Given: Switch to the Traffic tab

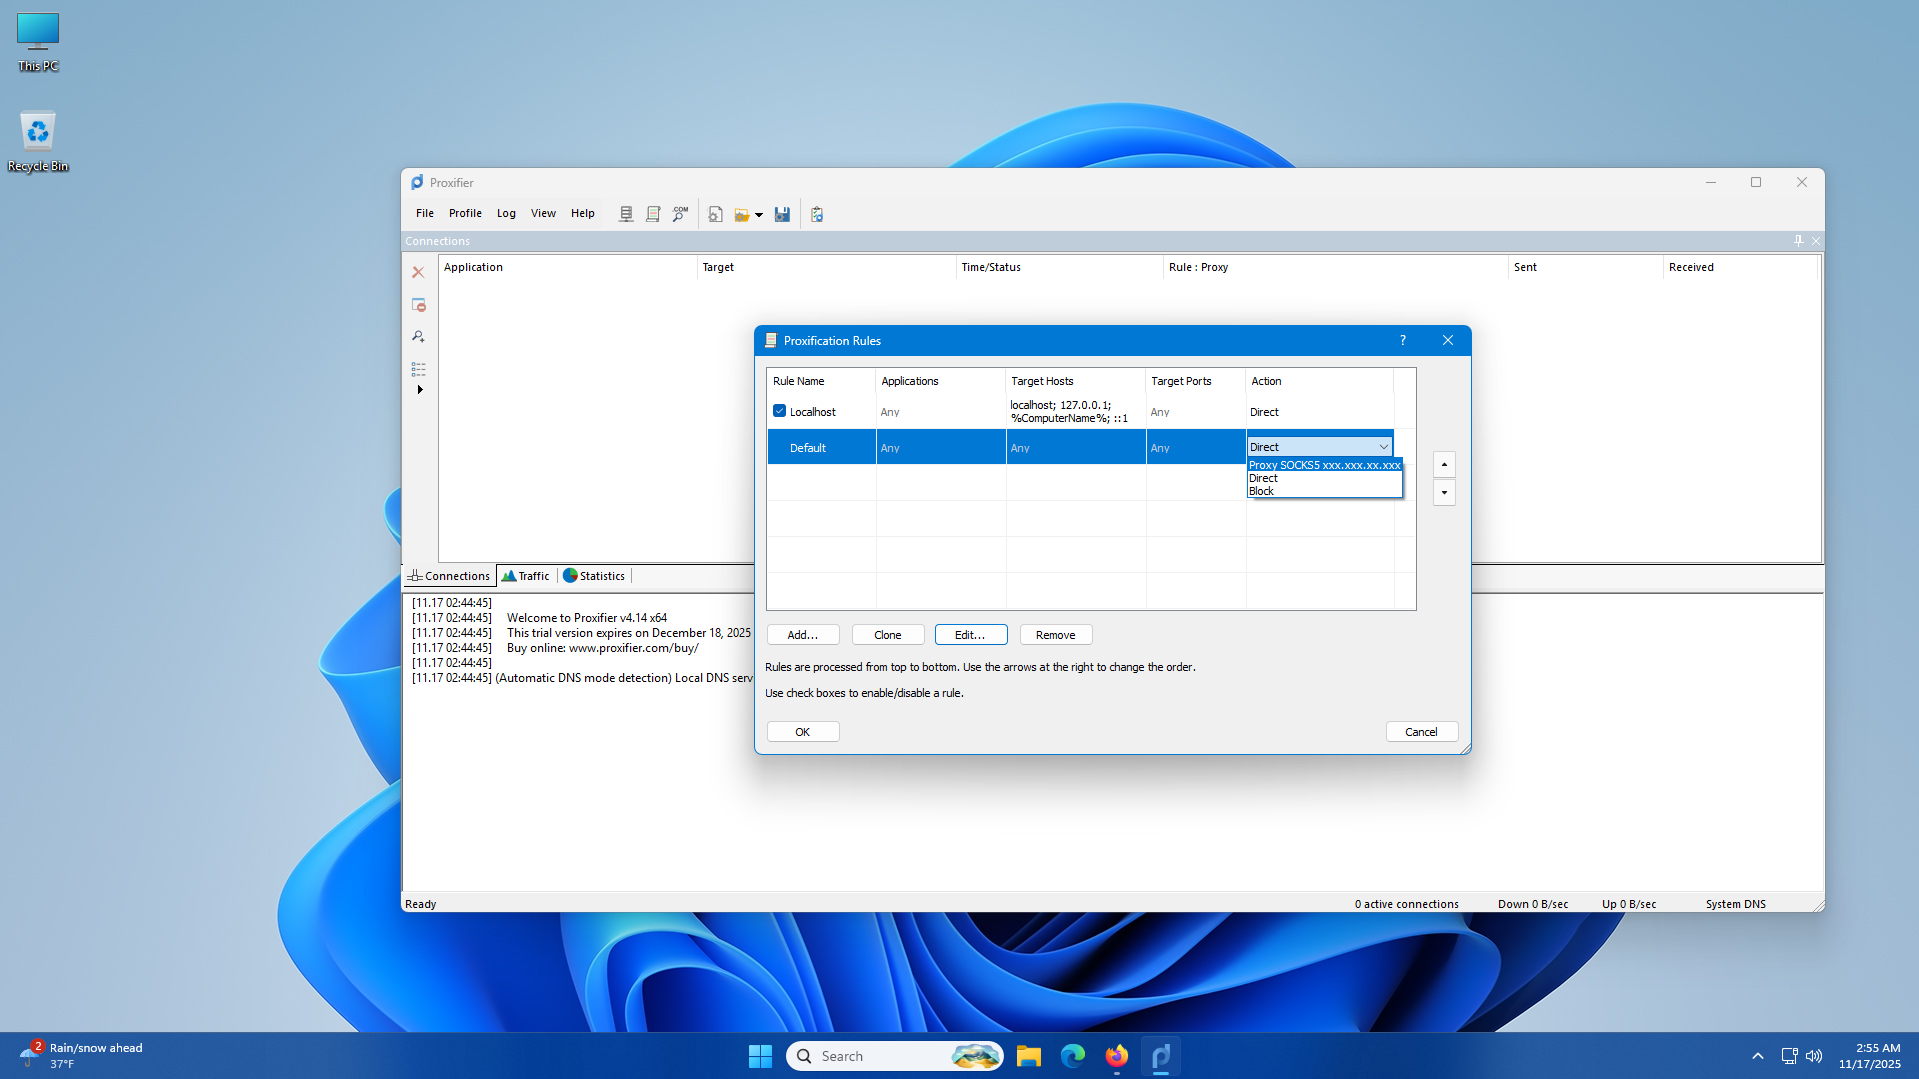Looking at the screenshot, I should pos(526,576).
